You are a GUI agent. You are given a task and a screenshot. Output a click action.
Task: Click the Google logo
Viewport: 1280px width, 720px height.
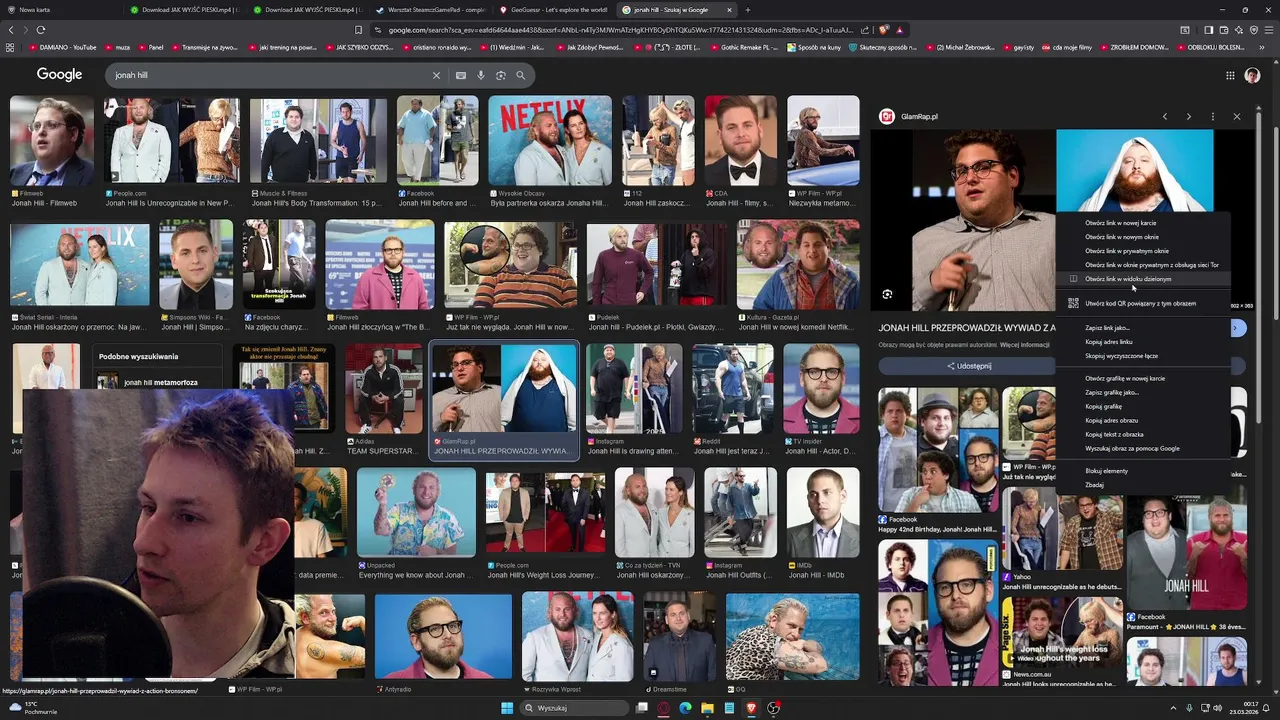(59, 75)
